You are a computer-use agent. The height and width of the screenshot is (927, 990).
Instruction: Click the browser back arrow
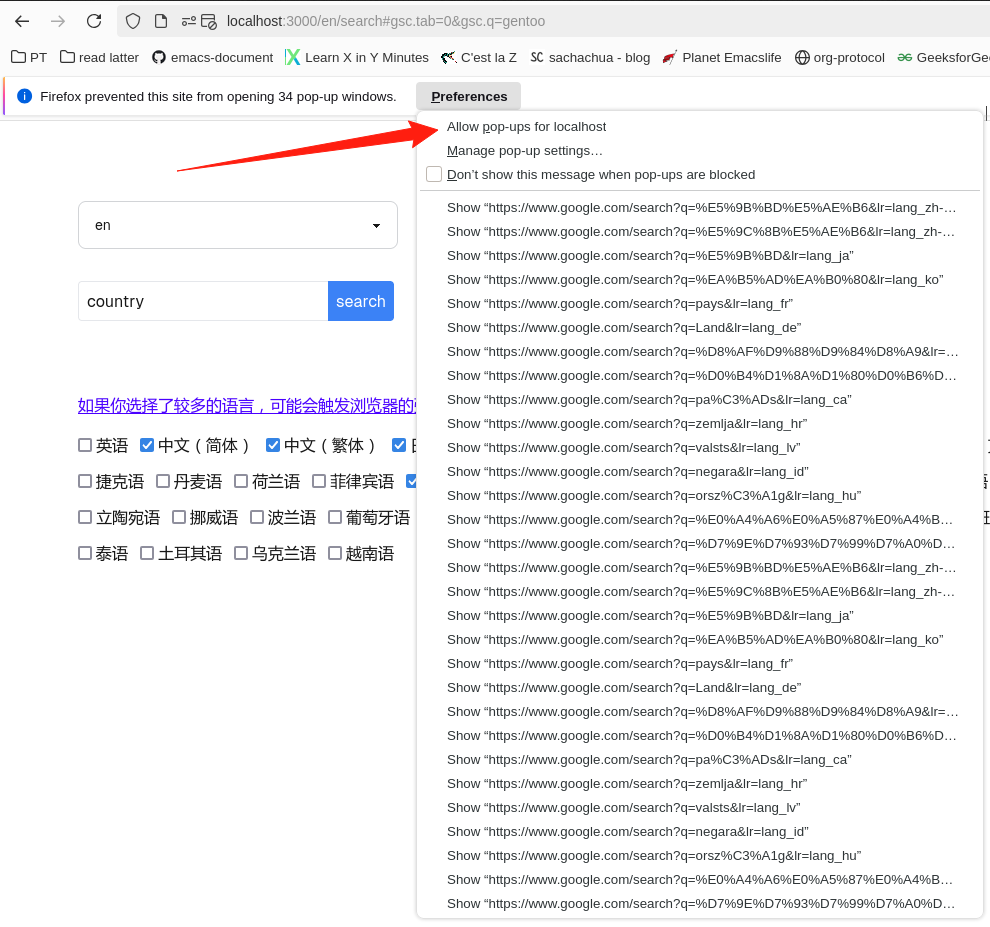[x=22, y=21]
